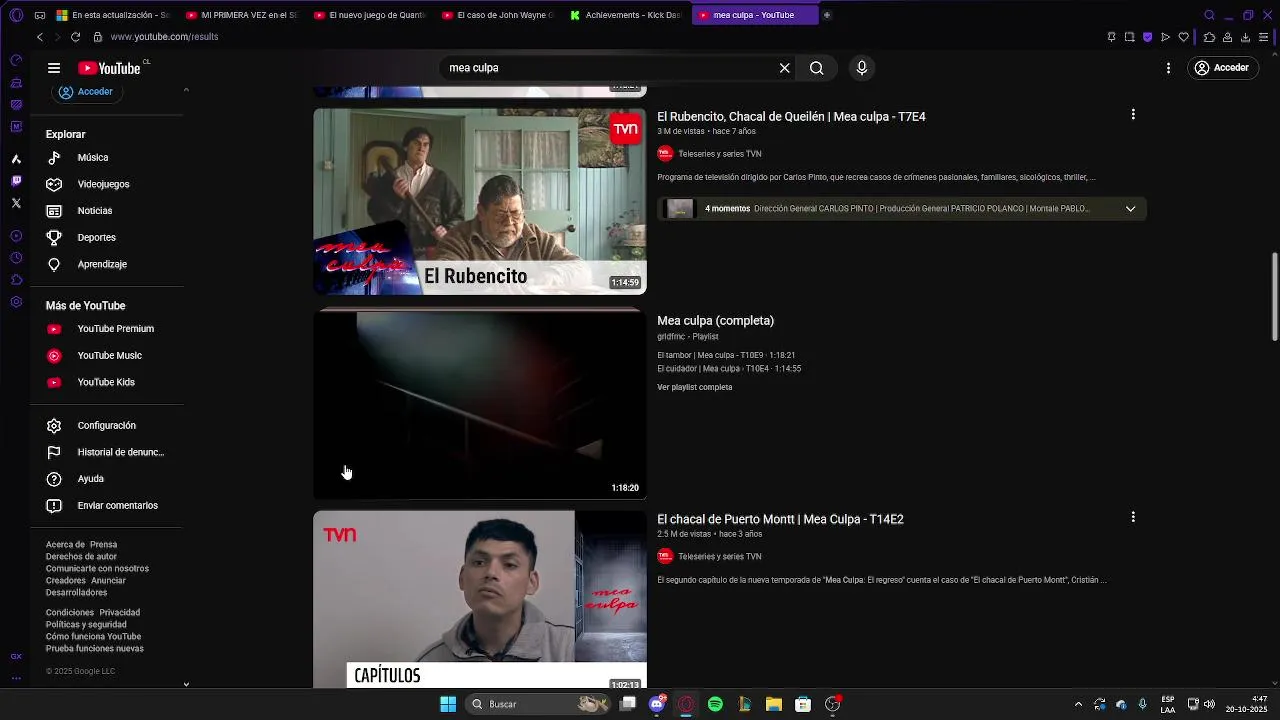Image resolution: width=1280 pixels, height=720 pixels.
Task: Click Ver playlist completa
Action: [694, 387]
